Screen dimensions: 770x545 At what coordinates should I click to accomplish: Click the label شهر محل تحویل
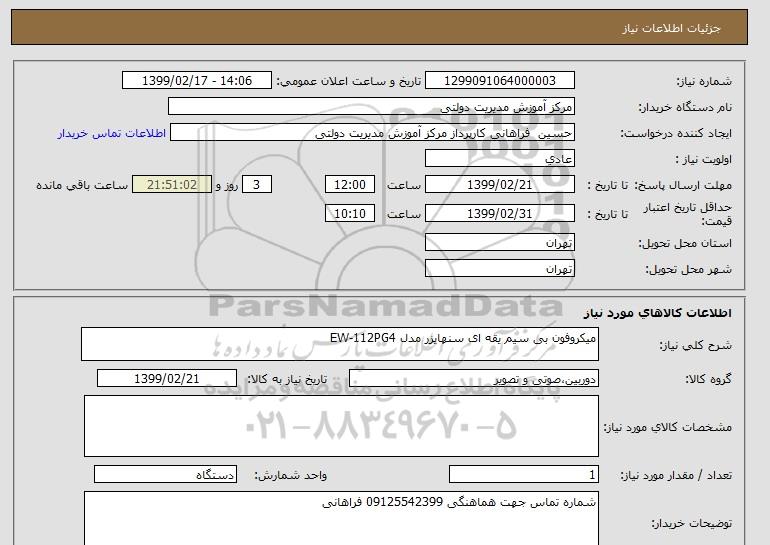pyautogui.click(x=688, y=269)
